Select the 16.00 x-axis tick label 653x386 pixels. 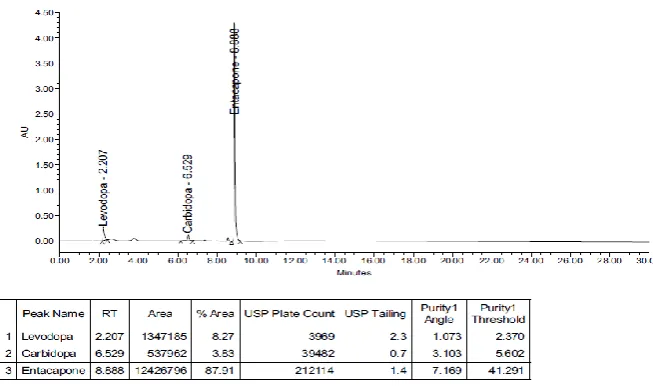(x=374, y=261)
